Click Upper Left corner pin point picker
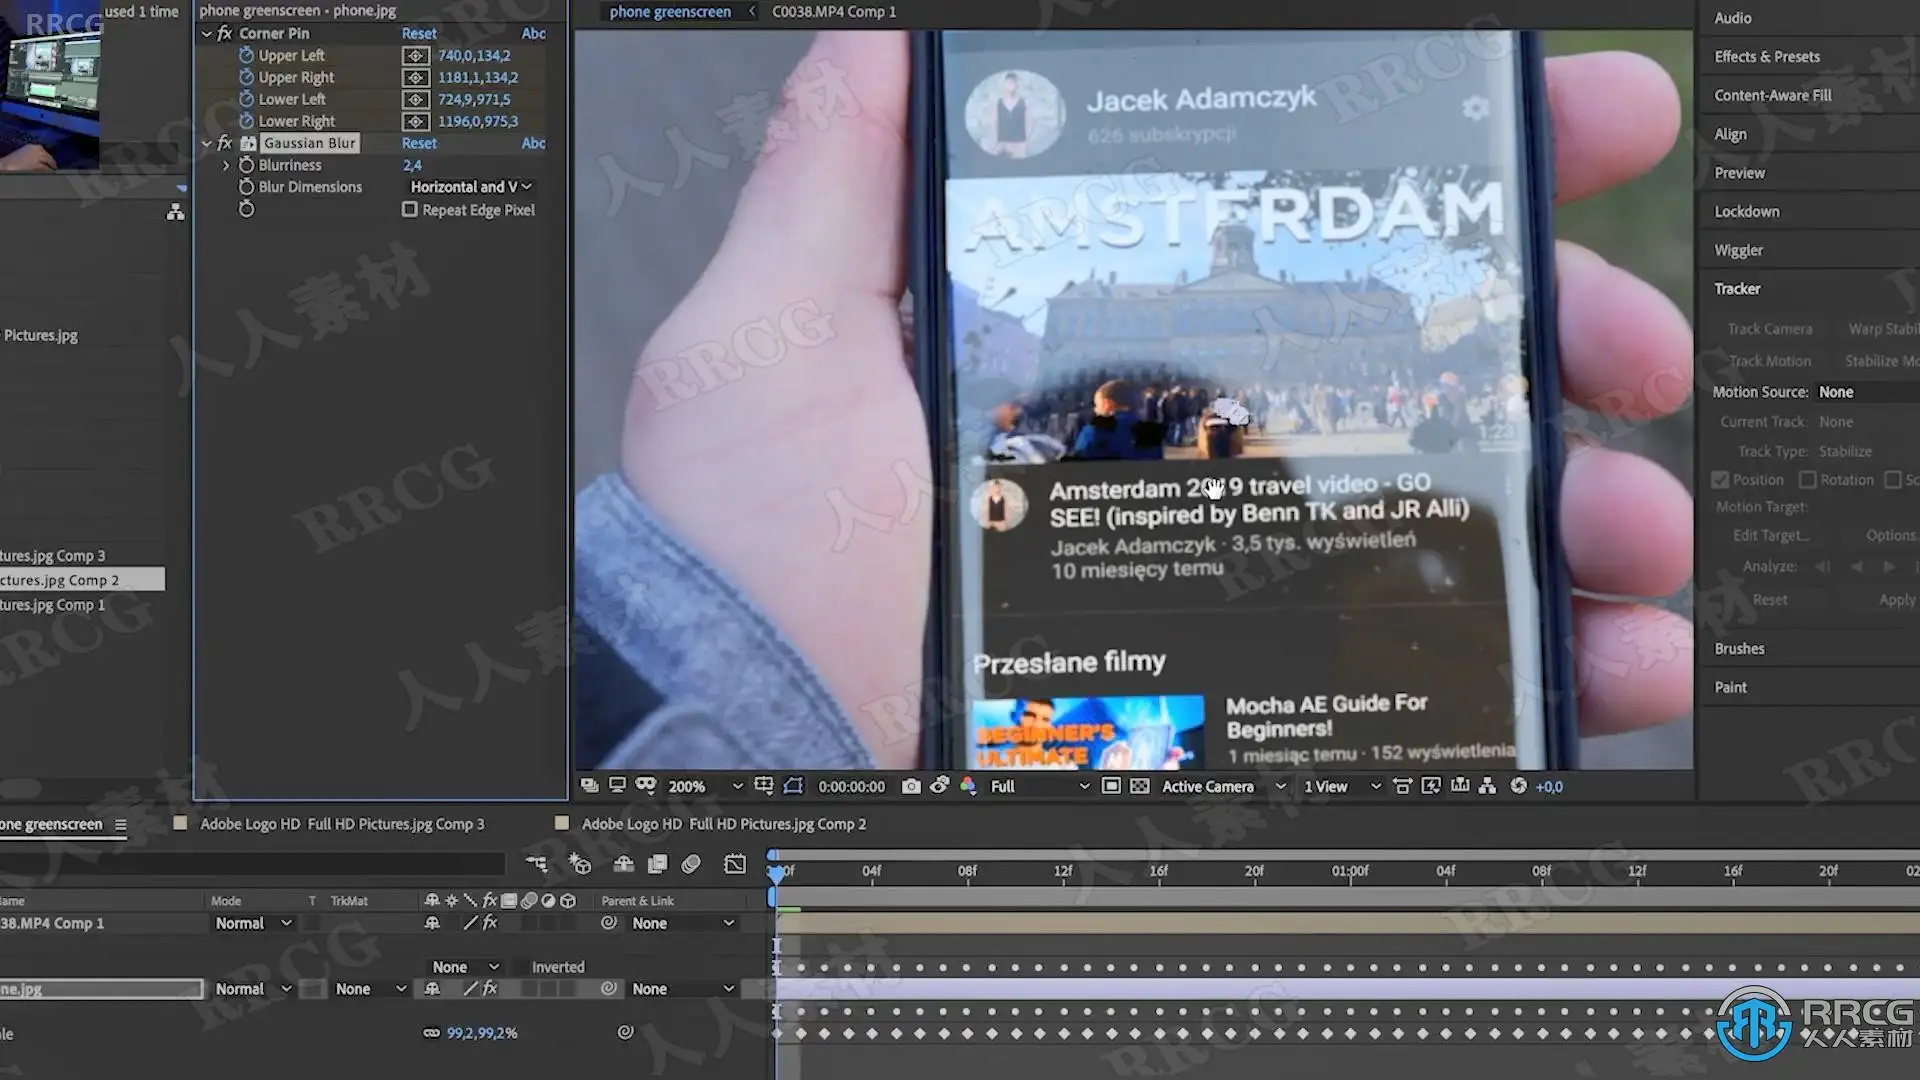This screenshot has height=1080, width=1920. pos(416,56)
